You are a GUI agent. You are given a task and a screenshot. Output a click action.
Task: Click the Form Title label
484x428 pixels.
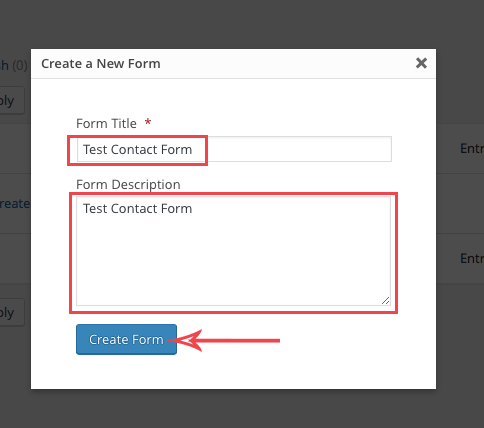[x=106, y=124]
